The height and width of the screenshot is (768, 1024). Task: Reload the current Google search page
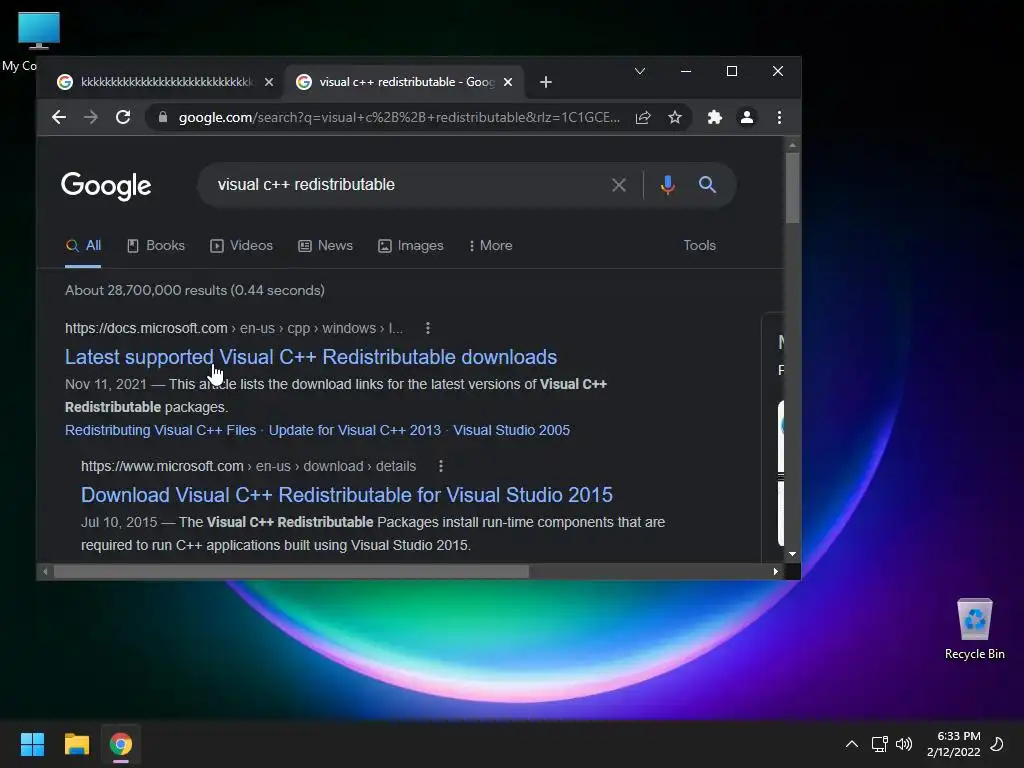(x=123, y=118)
